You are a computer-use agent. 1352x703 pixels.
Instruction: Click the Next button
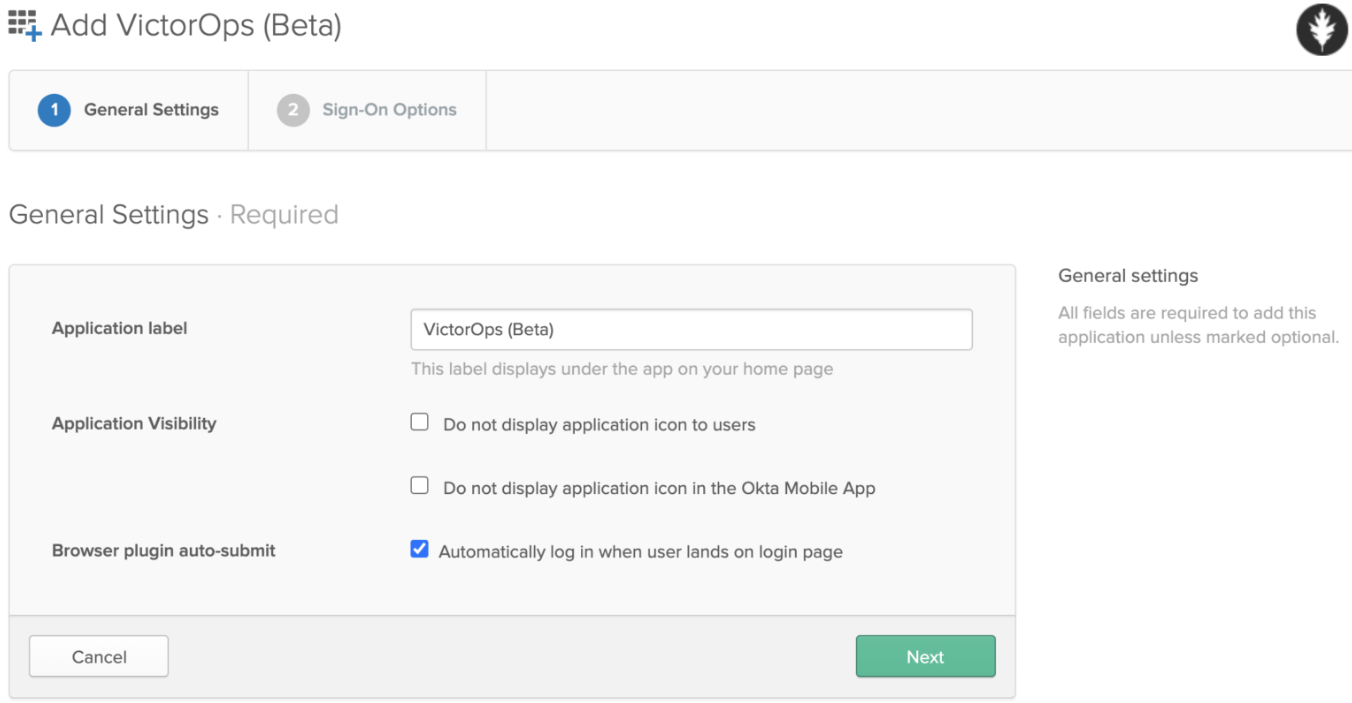tap(924, 656)
